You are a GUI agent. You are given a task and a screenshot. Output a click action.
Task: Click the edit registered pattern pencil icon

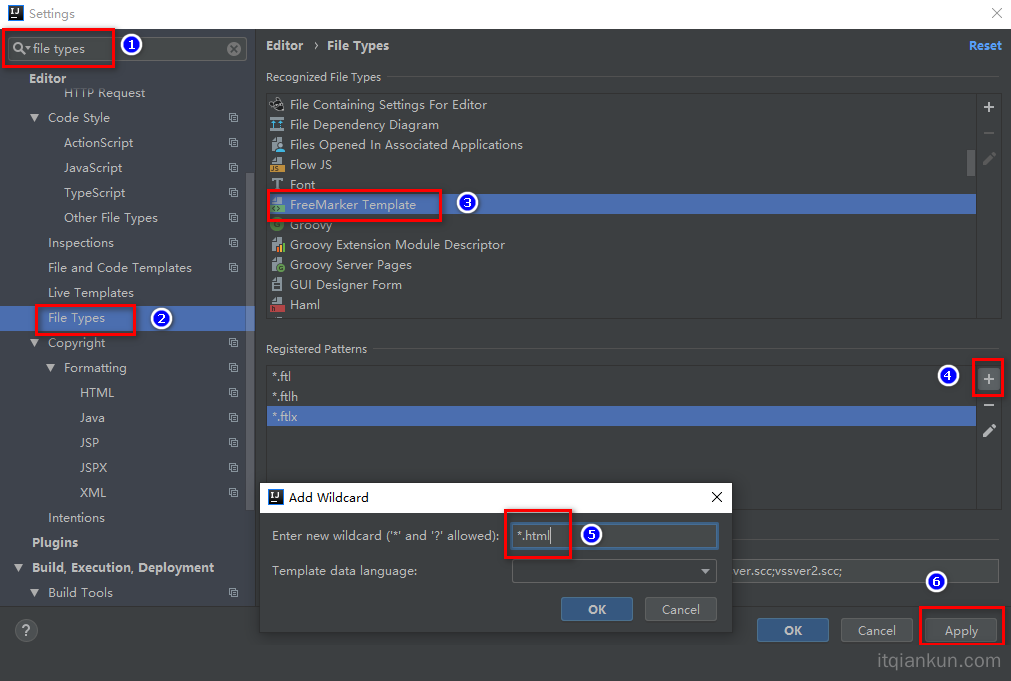[988, 430]
